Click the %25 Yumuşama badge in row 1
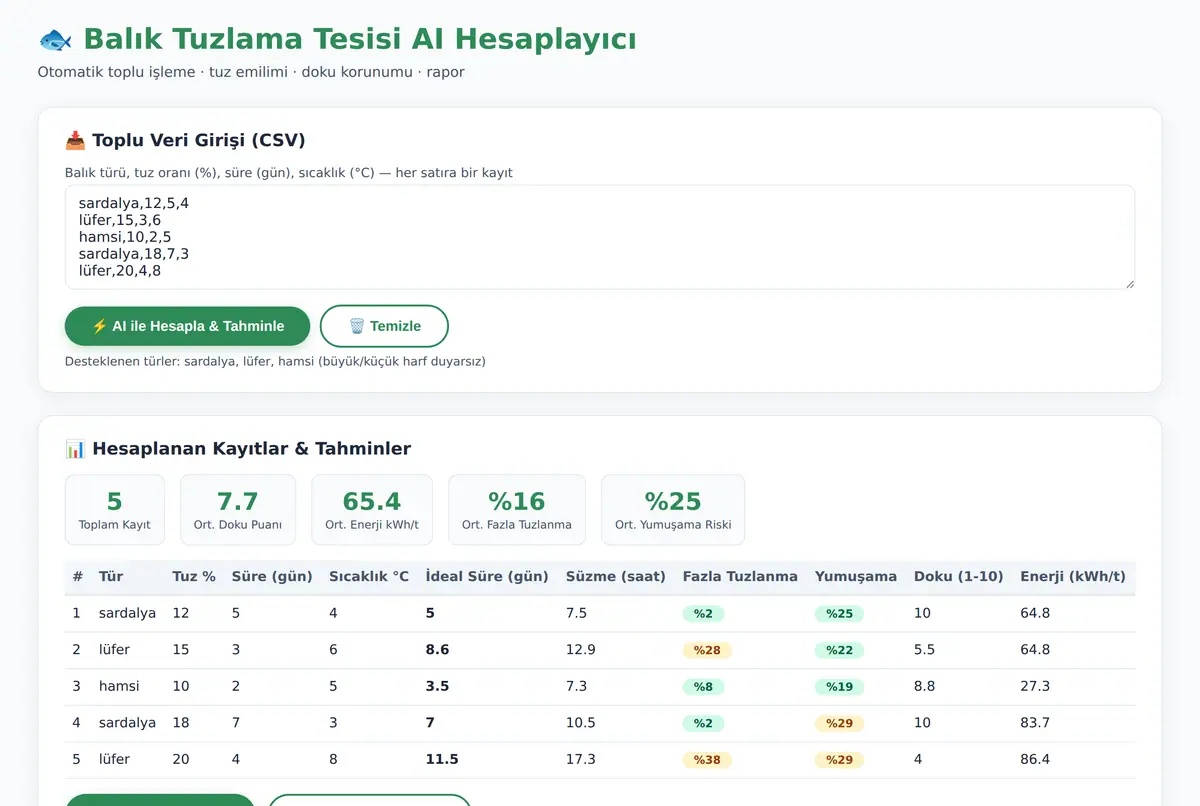 point(839,613)
